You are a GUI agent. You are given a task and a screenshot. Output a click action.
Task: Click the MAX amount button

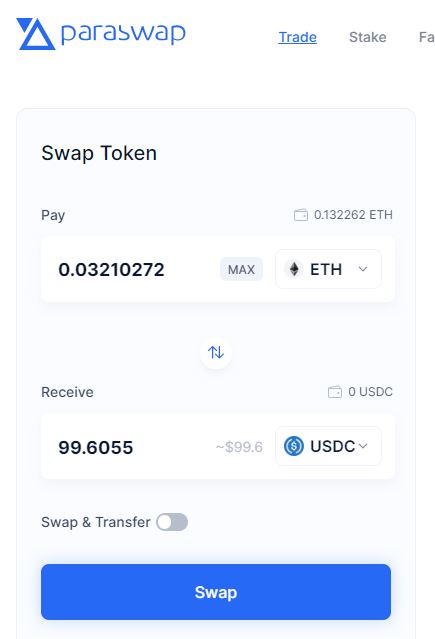[241, 269]
